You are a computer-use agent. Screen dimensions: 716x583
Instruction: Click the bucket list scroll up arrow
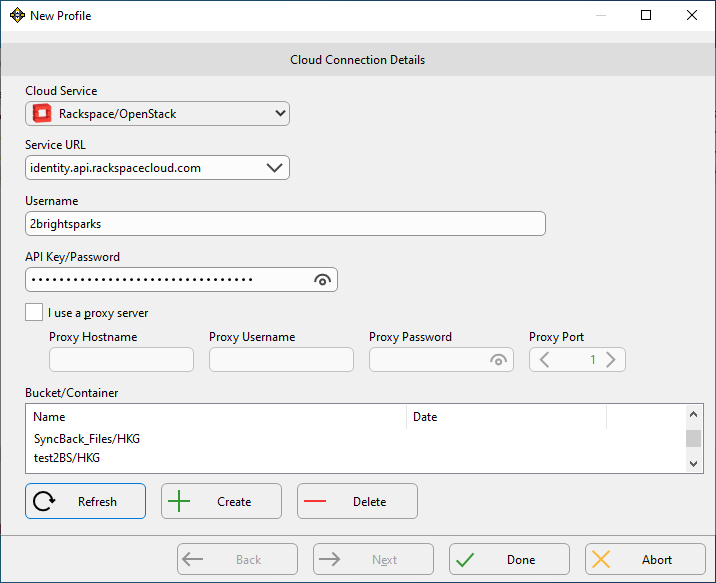(x=693, y=414)
